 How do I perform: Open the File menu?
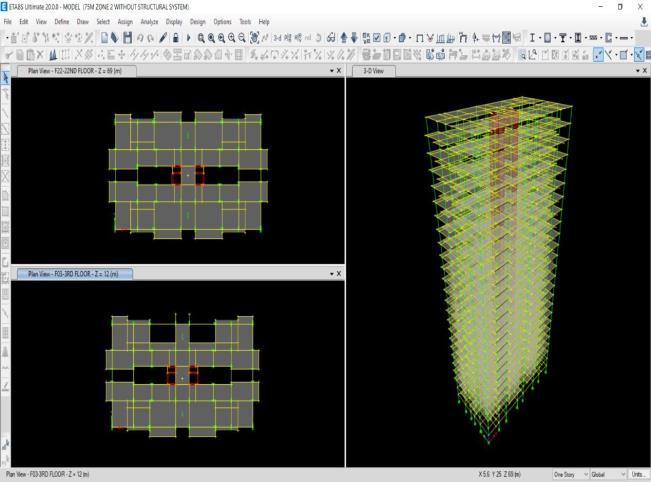pyautogui.click(x=7, y=22)
